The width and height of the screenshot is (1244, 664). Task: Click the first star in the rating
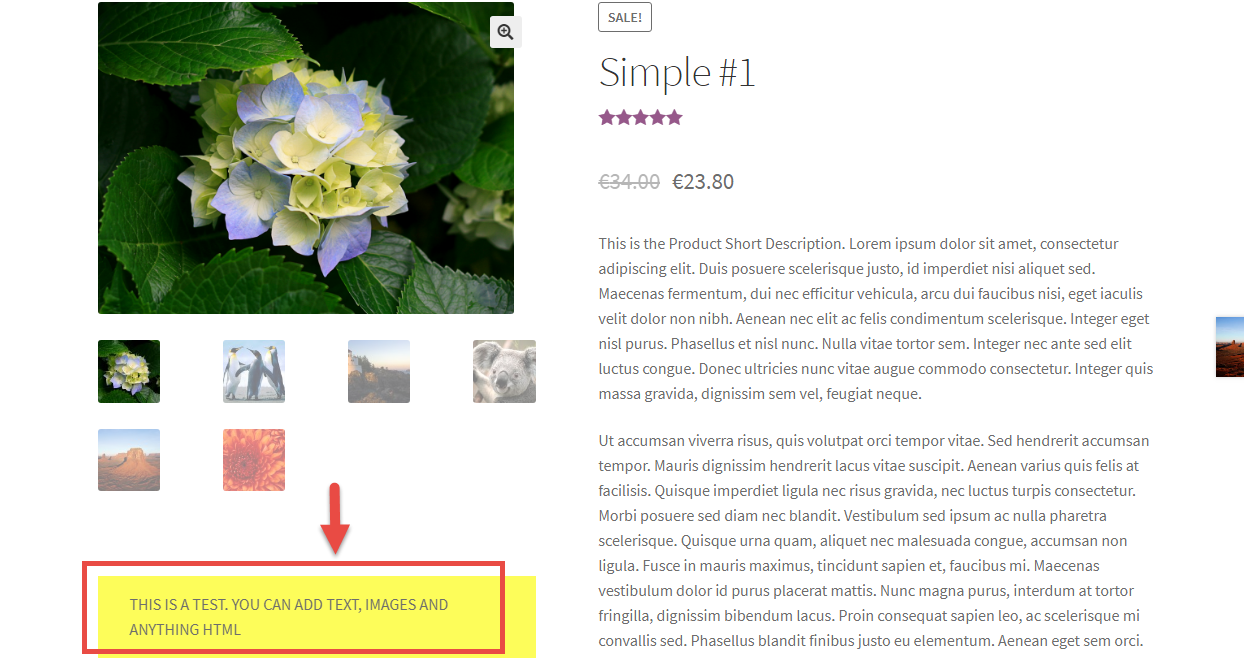click(x=607, y=118)
